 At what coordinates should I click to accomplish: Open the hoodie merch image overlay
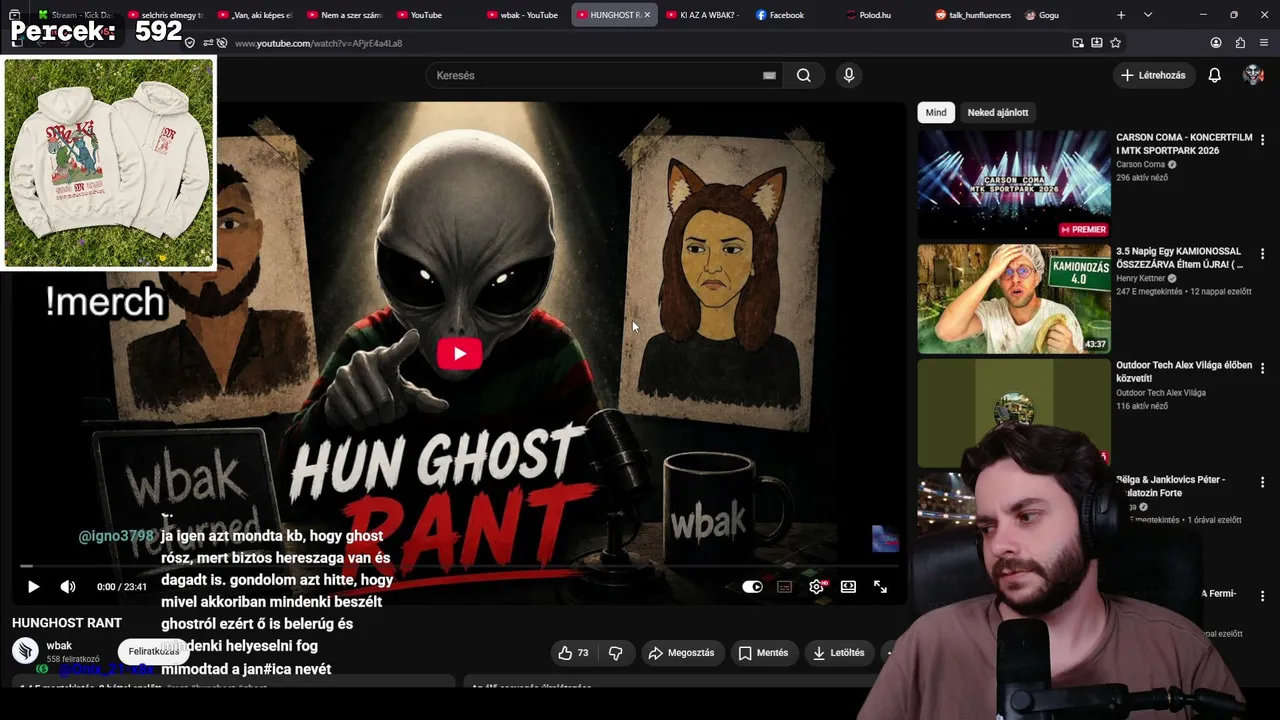[x=109, y=162]
